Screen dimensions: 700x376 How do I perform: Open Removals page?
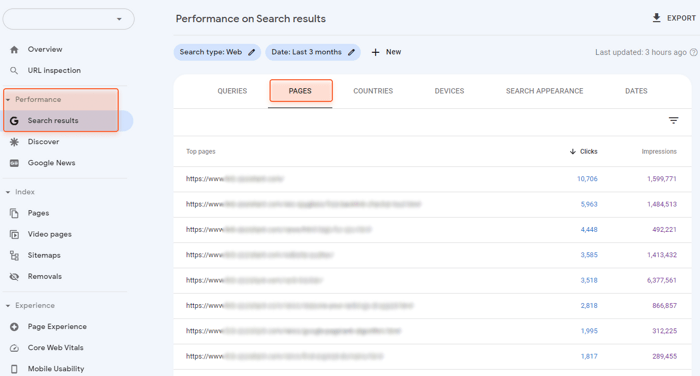tap(45, 276)
